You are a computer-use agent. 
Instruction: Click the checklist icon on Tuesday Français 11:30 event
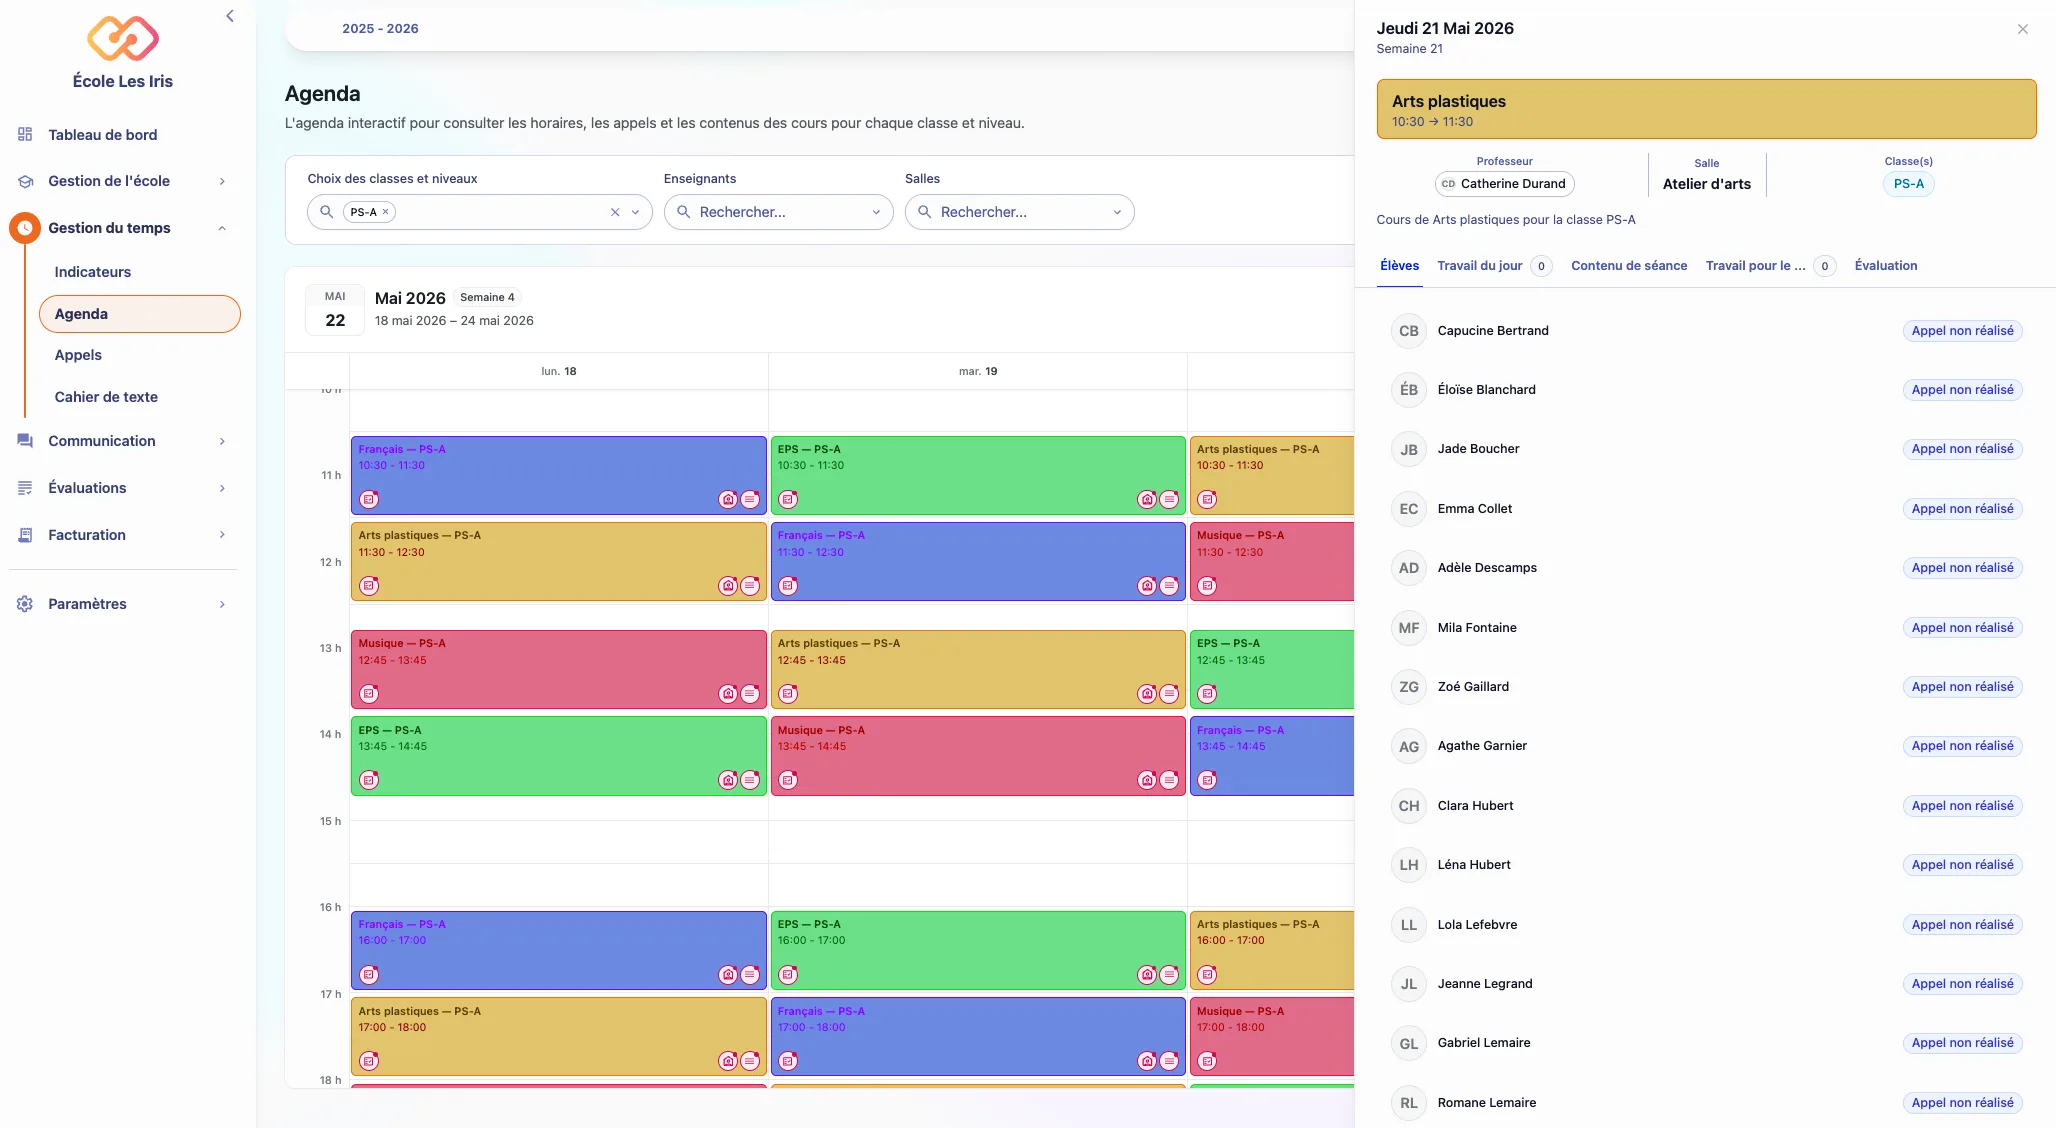pyautogui.click(x=788, y=586)
